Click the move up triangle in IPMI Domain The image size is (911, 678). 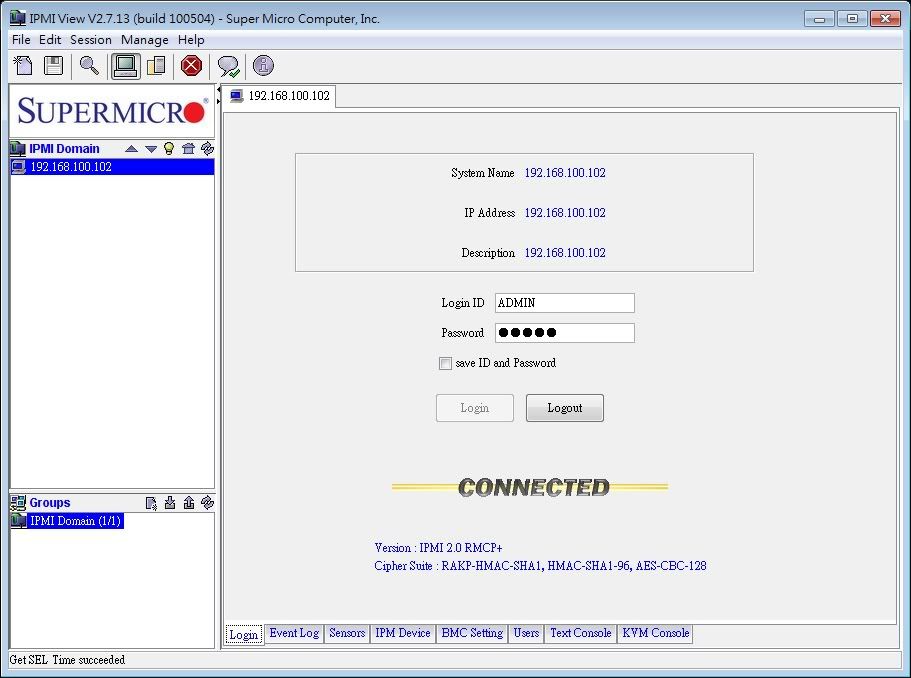pyautogui.click(x=131, y=149)
